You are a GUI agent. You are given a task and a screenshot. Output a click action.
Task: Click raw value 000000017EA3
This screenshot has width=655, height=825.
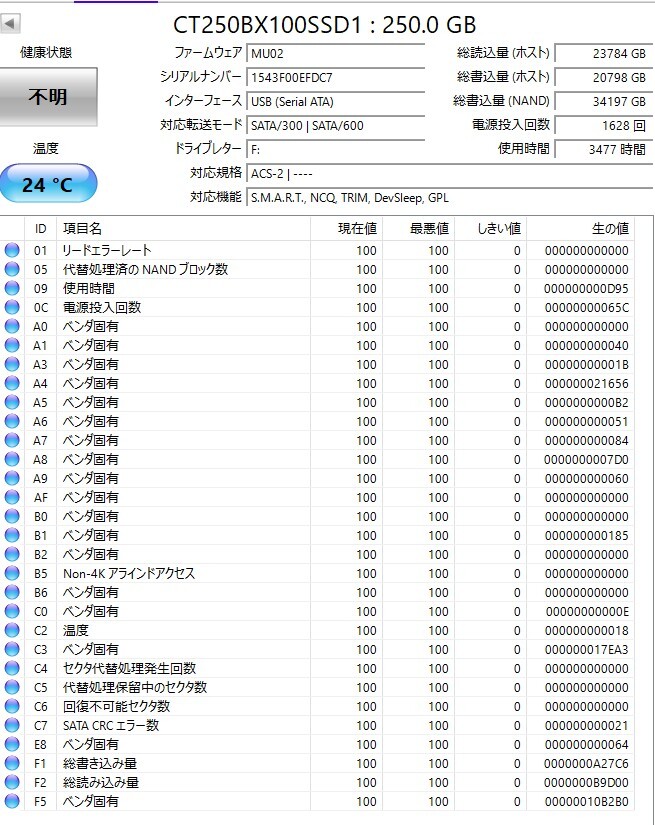point(587,650)
